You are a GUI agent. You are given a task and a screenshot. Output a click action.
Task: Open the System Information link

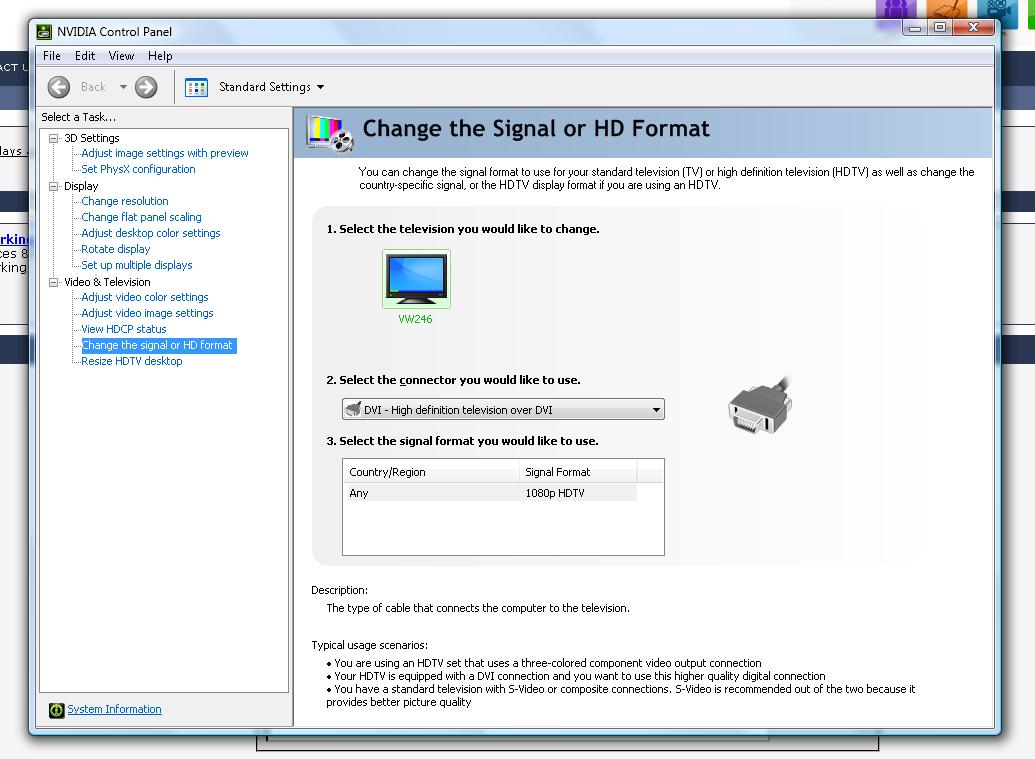tap(114, 710)
